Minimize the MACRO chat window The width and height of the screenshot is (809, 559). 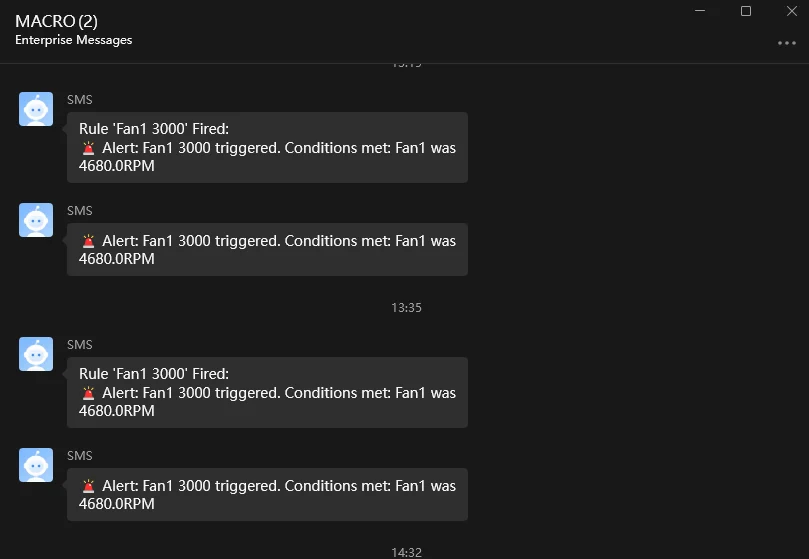point(700,11)
